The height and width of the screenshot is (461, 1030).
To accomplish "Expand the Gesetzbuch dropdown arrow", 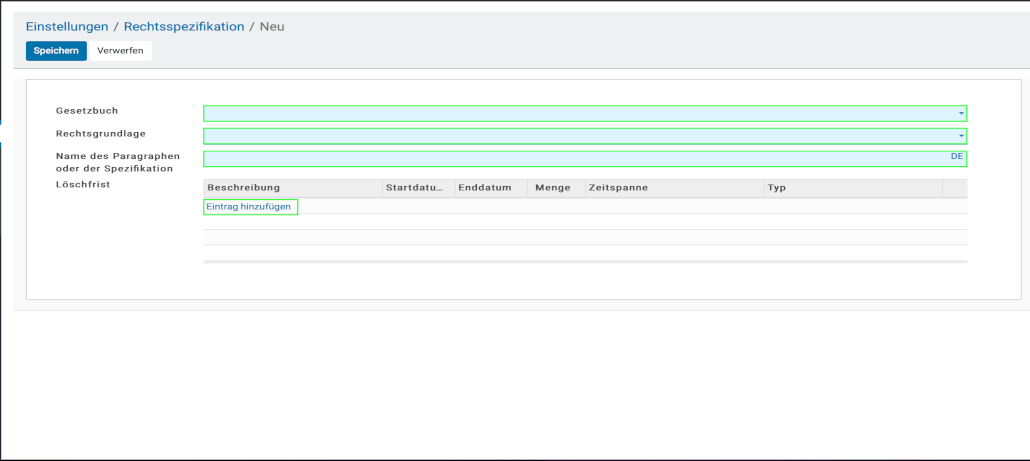I will tap(961, 114).
